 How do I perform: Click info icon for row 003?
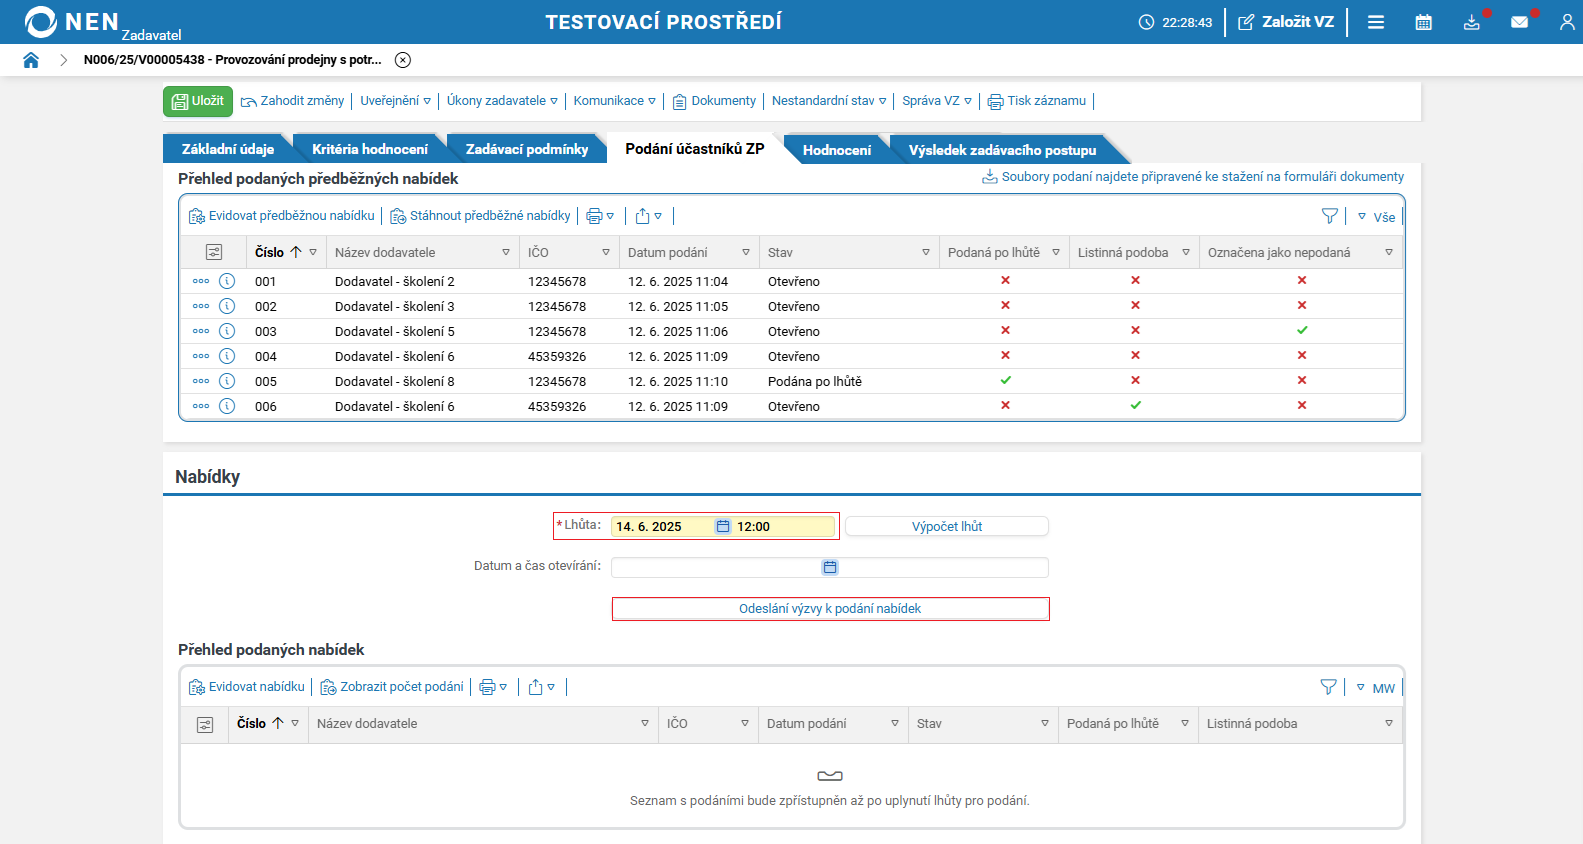pos(227,331)
